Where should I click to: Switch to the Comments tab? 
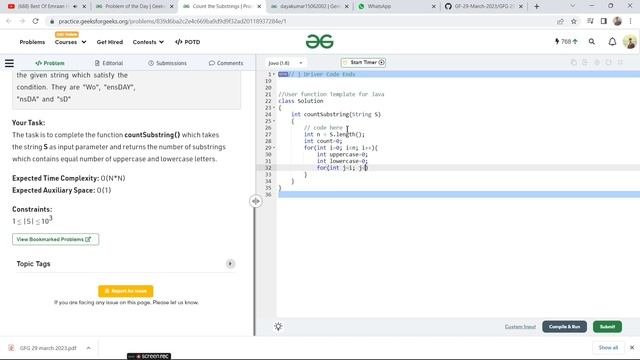[226, 63]
